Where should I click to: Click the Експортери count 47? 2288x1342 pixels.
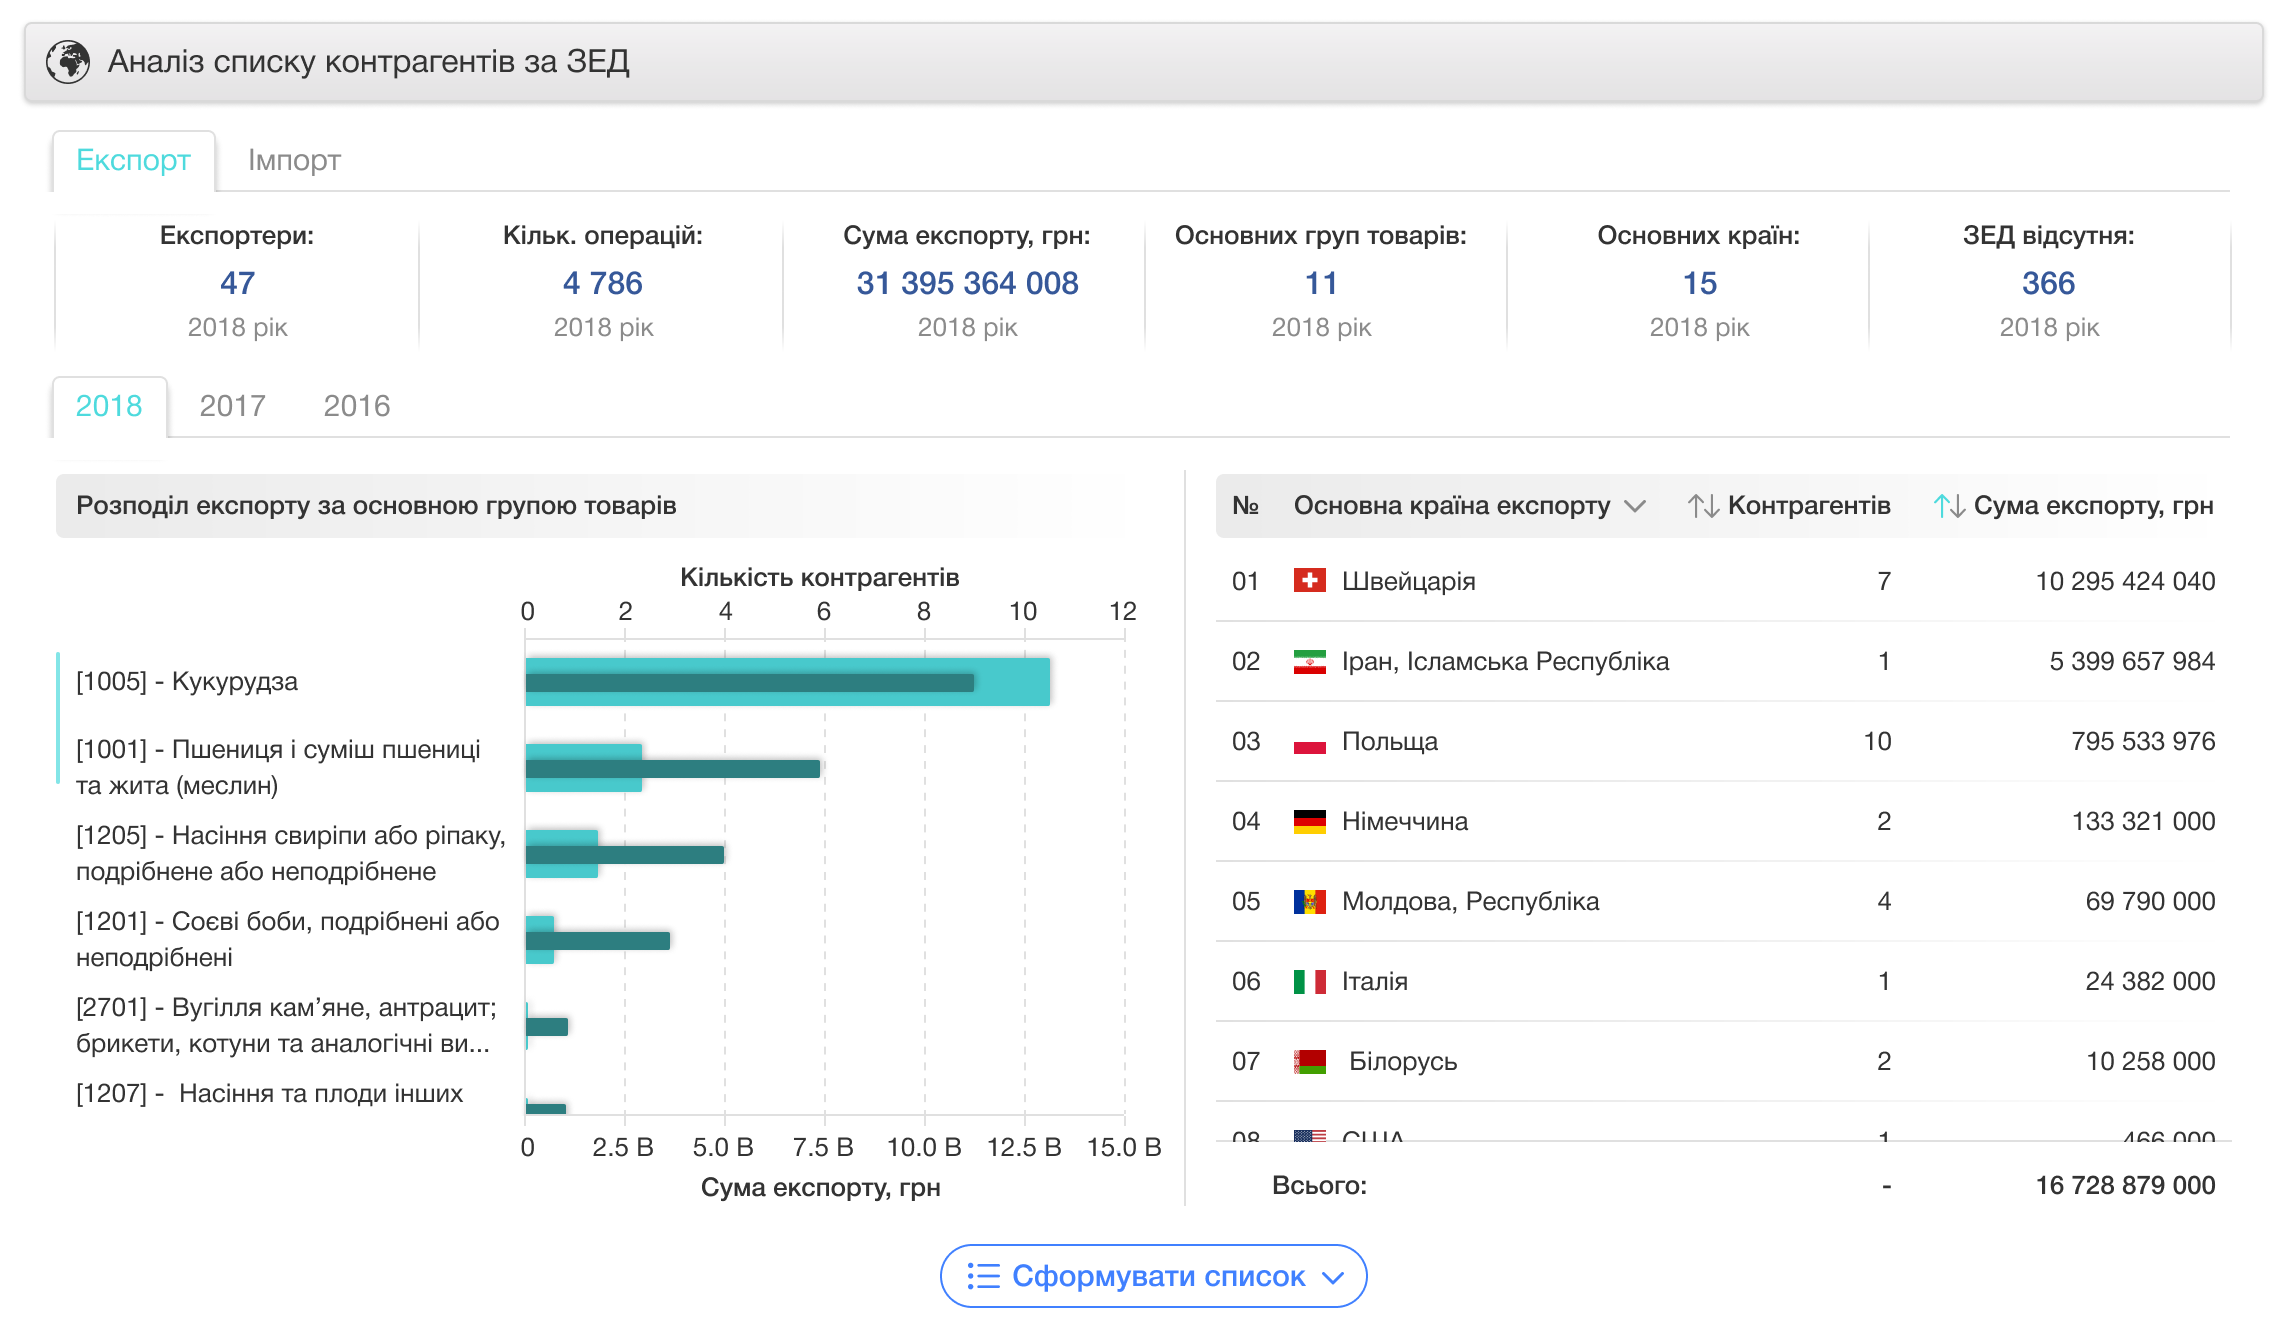coord(237,283)
